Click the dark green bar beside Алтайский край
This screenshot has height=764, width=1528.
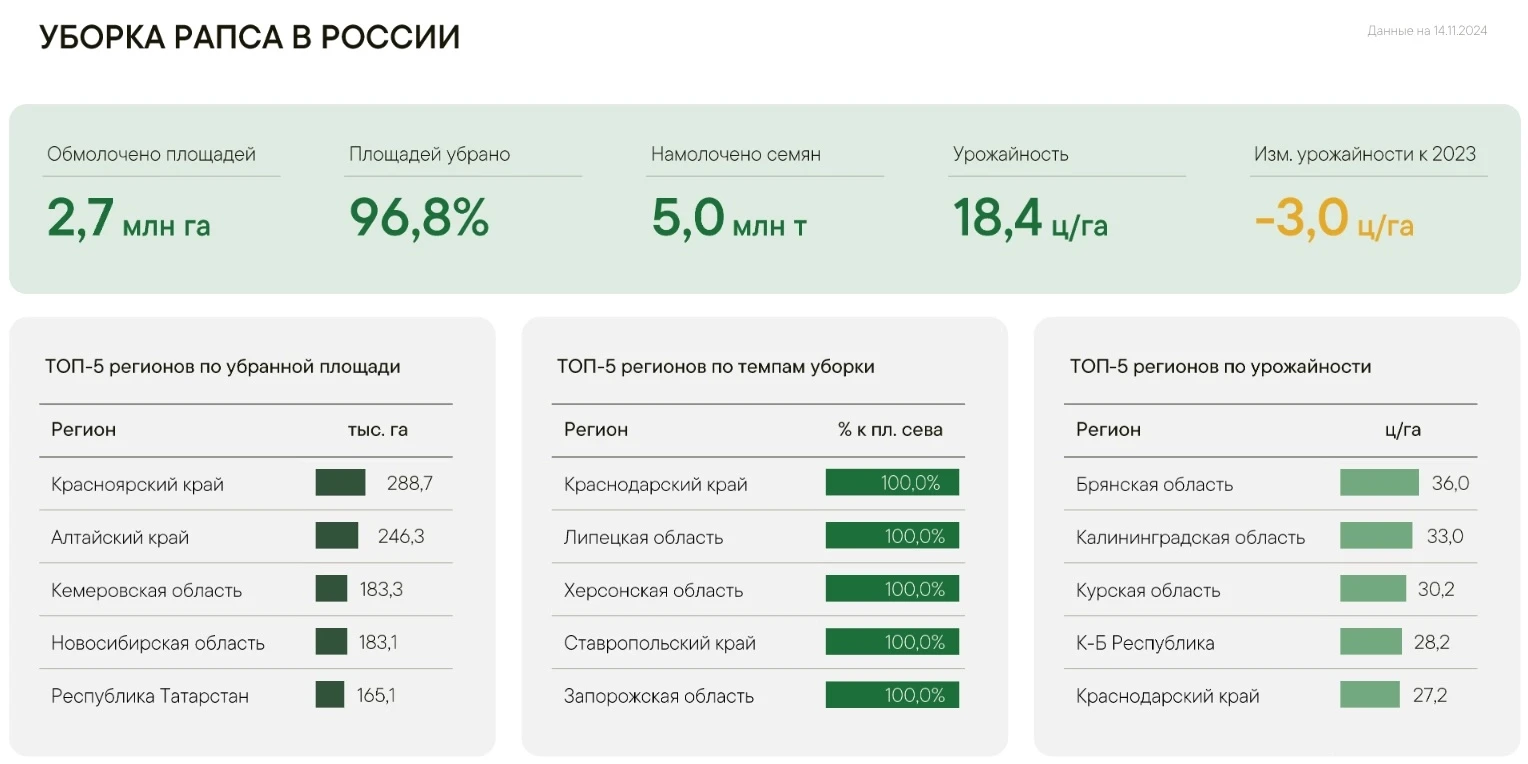[x=336, y=536]
